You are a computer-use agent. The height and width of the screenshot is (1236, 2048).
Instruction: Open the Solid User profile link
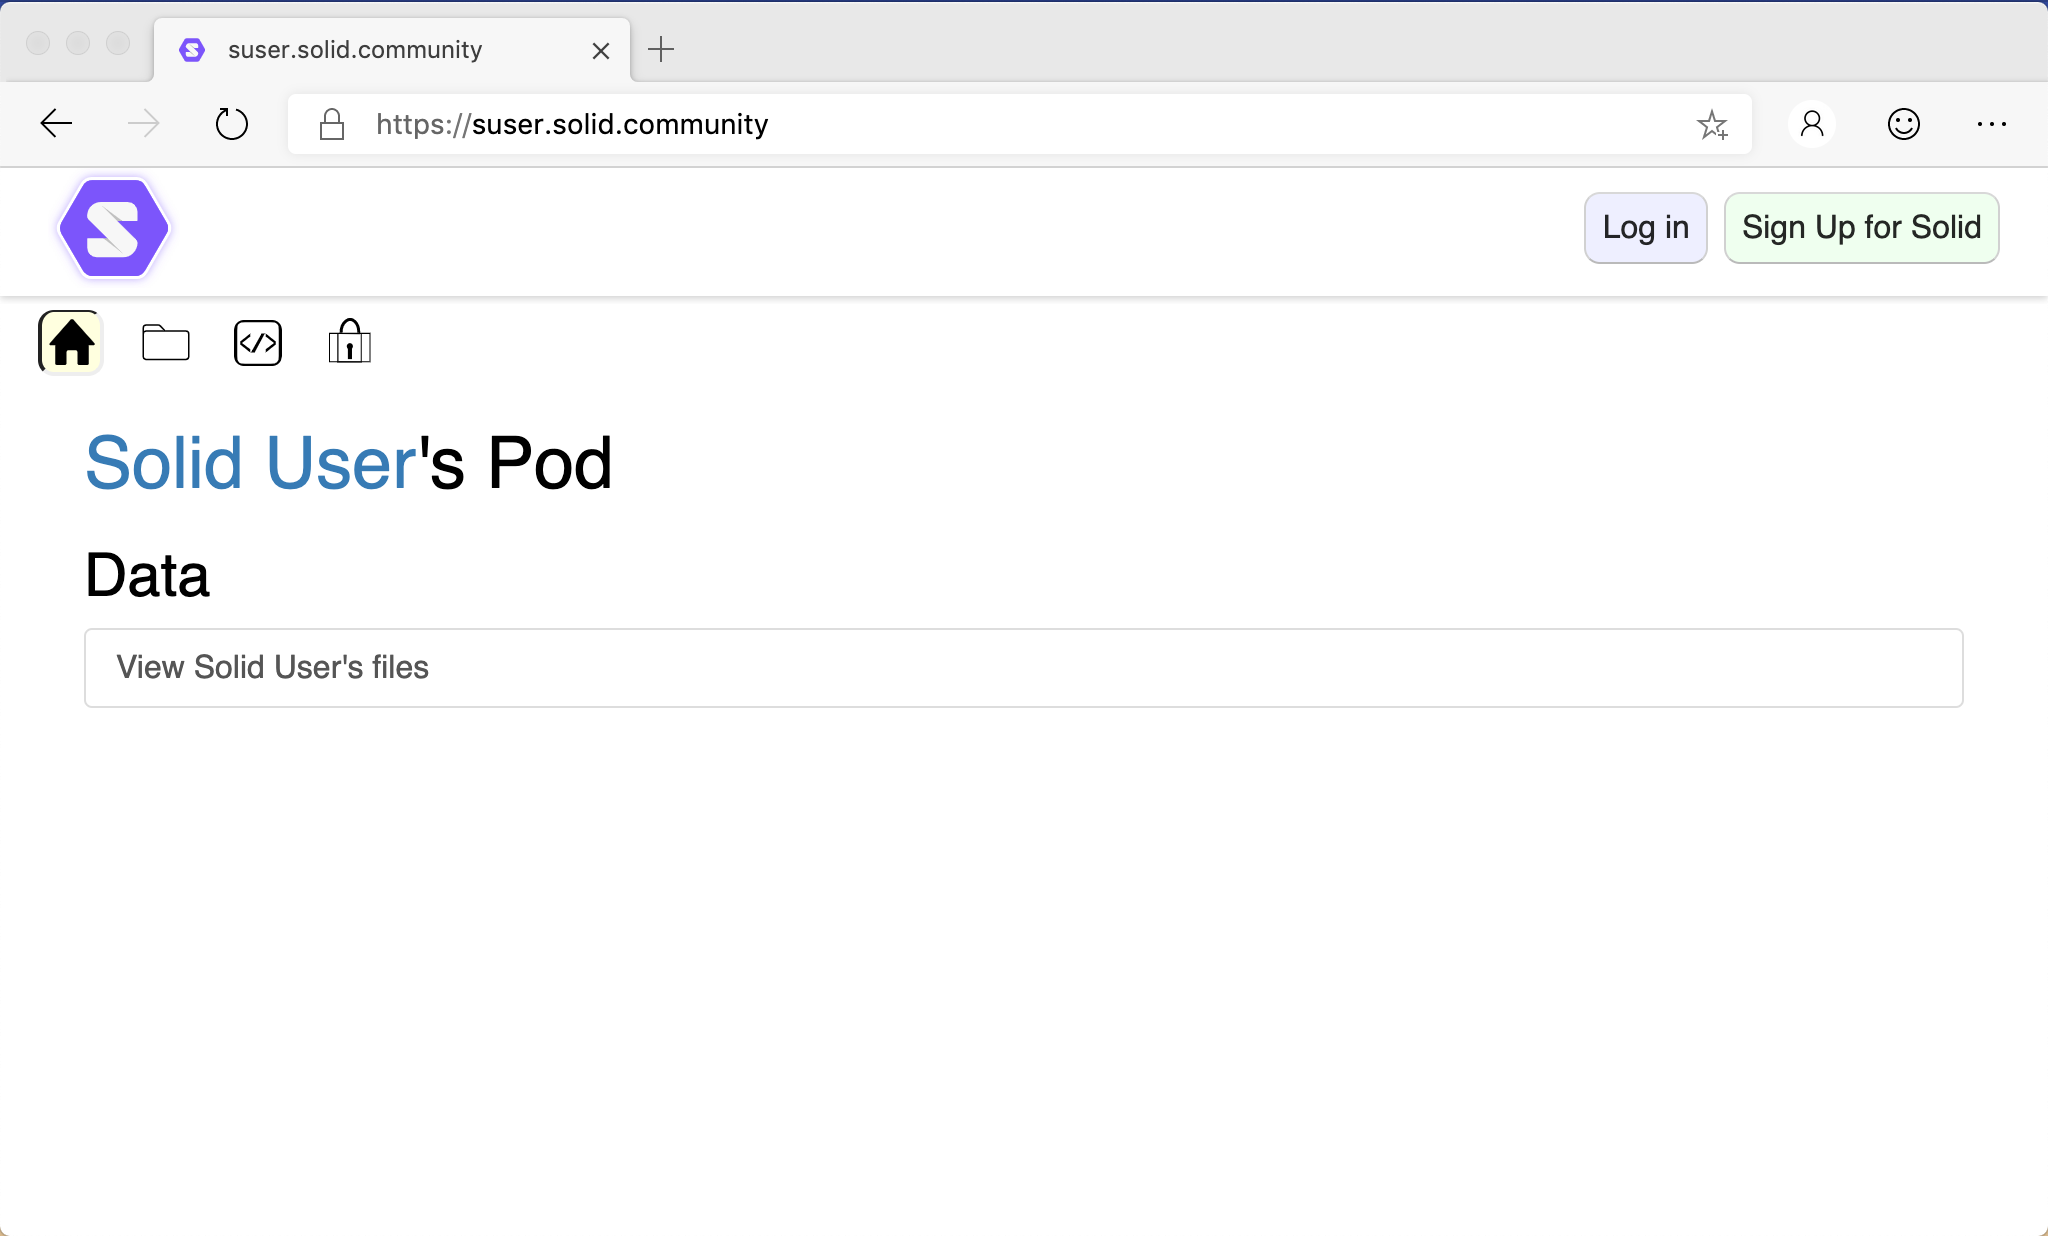tap(251, 463)
